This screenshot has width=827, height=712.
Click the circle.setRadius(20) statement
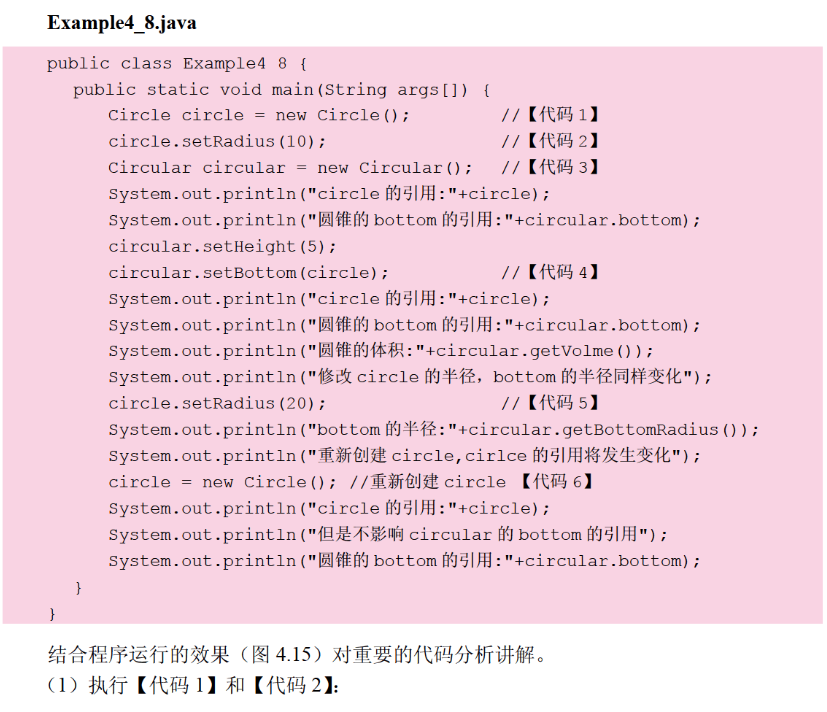click(x=217, y=403)
